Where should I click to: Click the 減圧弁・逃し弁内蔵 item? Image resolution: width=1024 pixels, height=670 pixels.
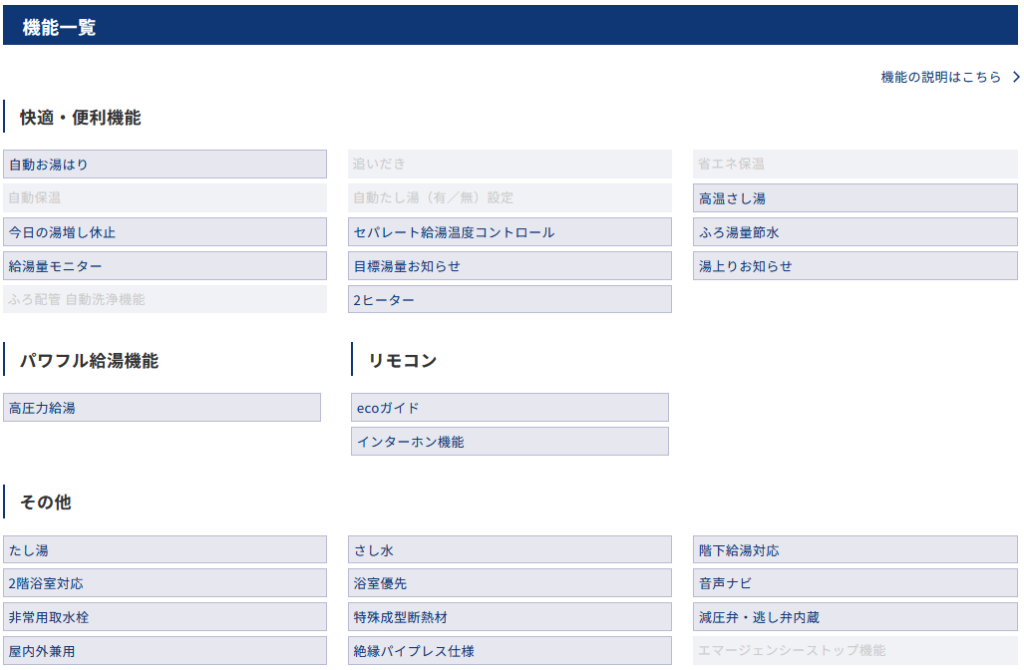(855, 617)
